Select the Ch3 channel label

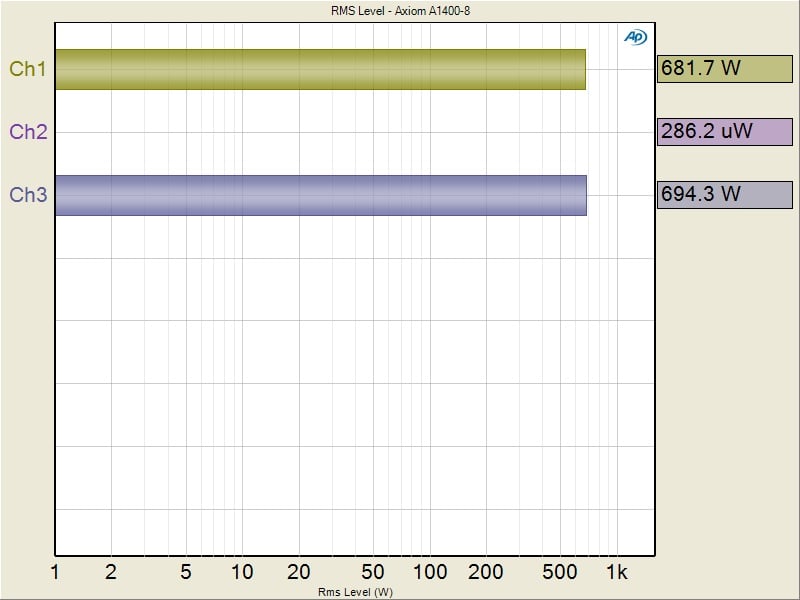tap(28, 195)
